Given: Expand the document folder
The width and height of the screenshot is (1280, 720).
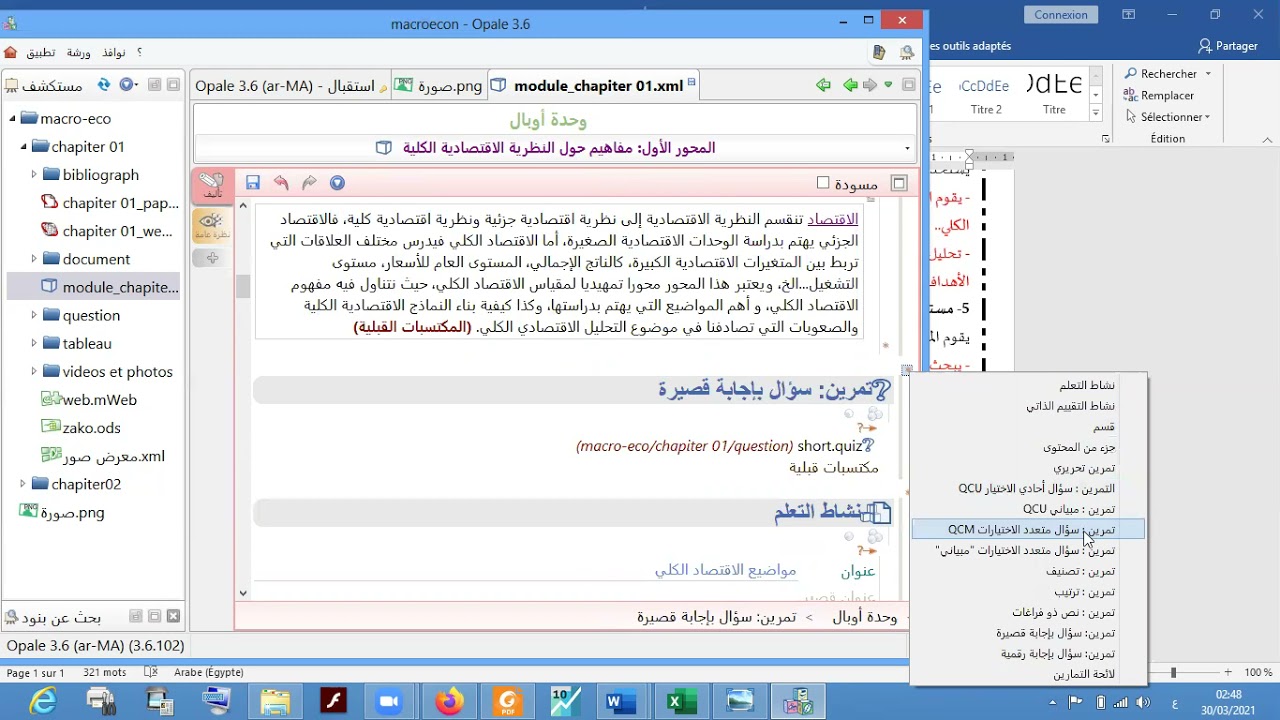Looking at the screenshot, I should click(x=33, y=259).
